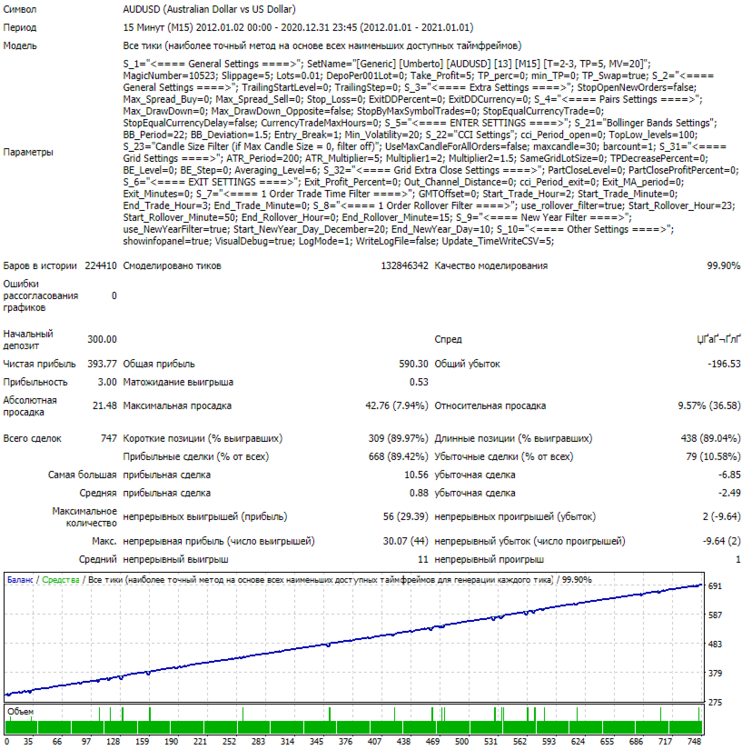Click the Всего сделок label
The width and height of the screenshot is (752, 750).
coord(32,438)
